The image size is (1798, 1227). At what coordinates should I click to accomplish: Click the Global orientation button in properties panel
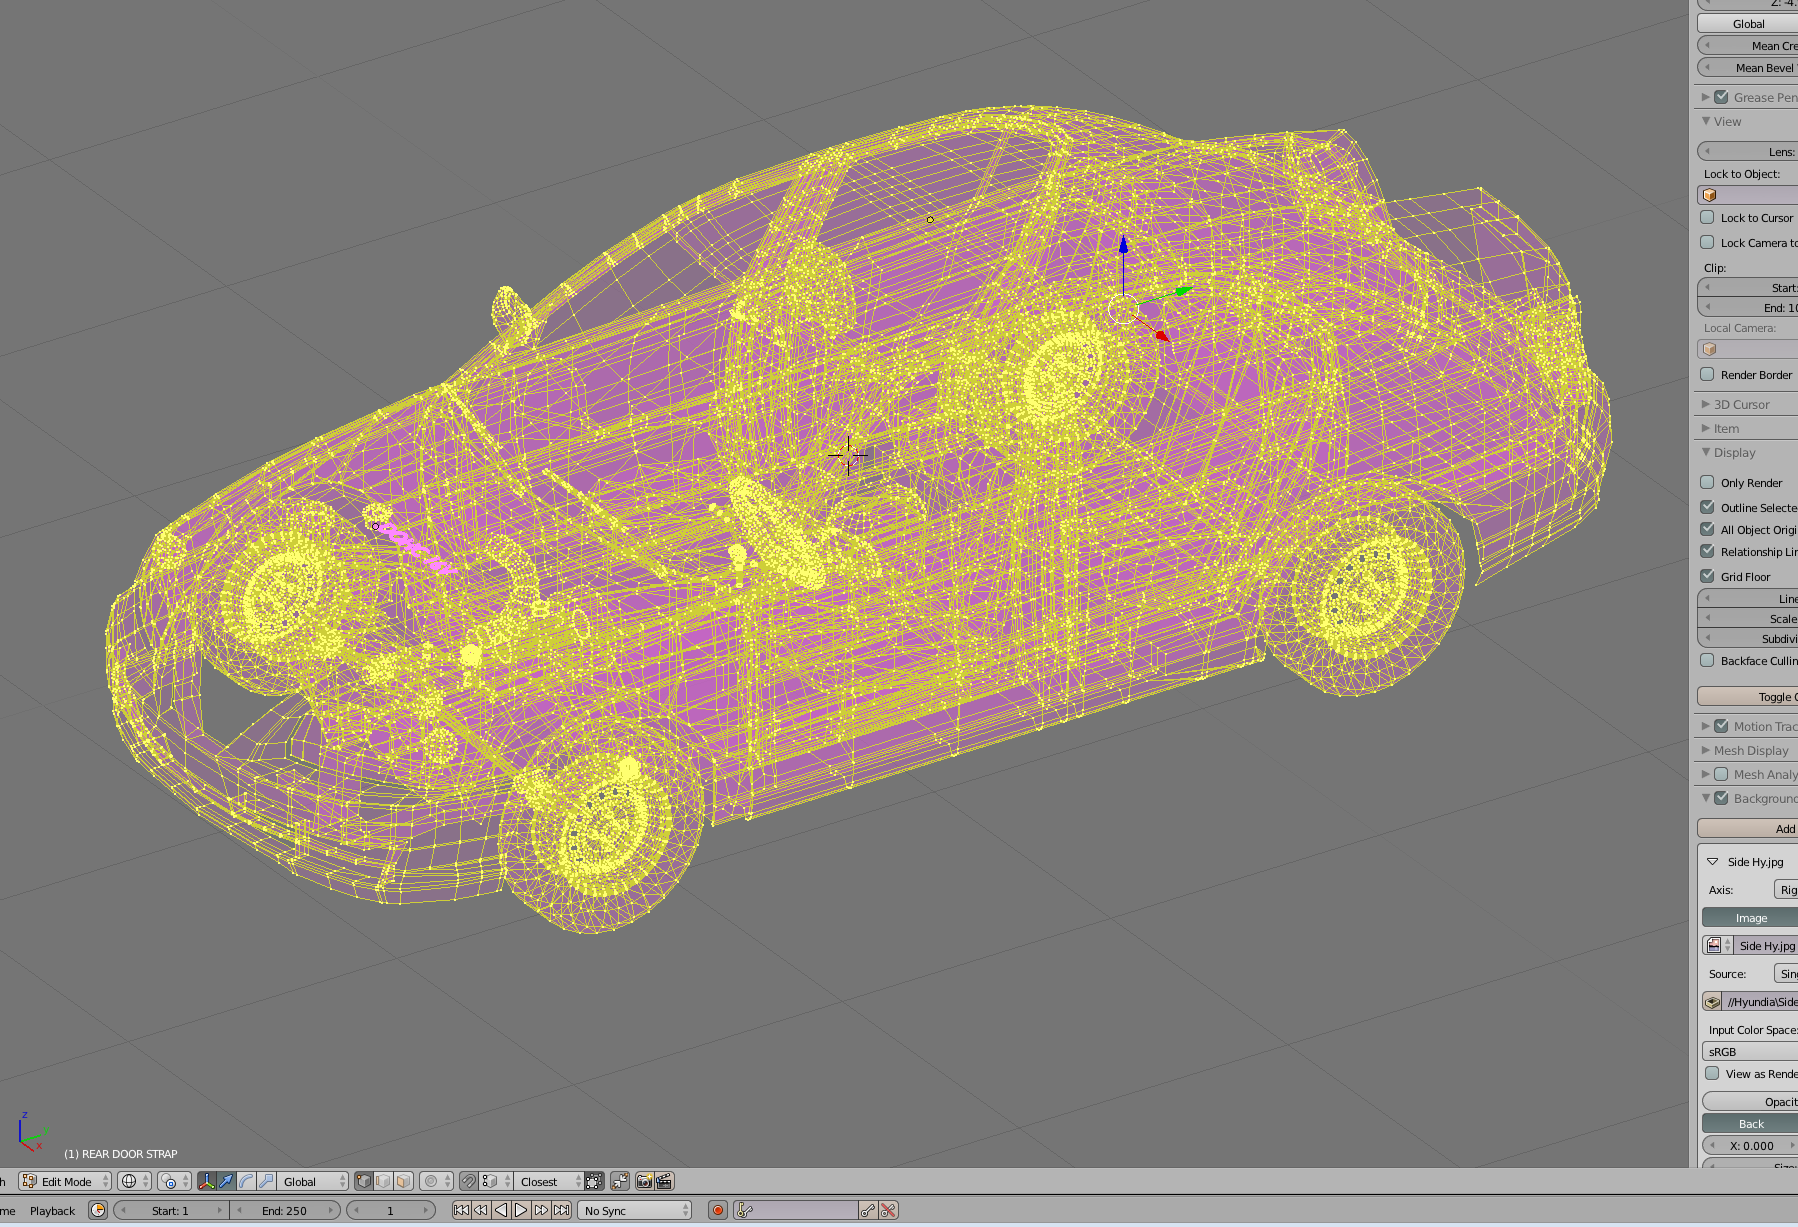point(1747,23)
